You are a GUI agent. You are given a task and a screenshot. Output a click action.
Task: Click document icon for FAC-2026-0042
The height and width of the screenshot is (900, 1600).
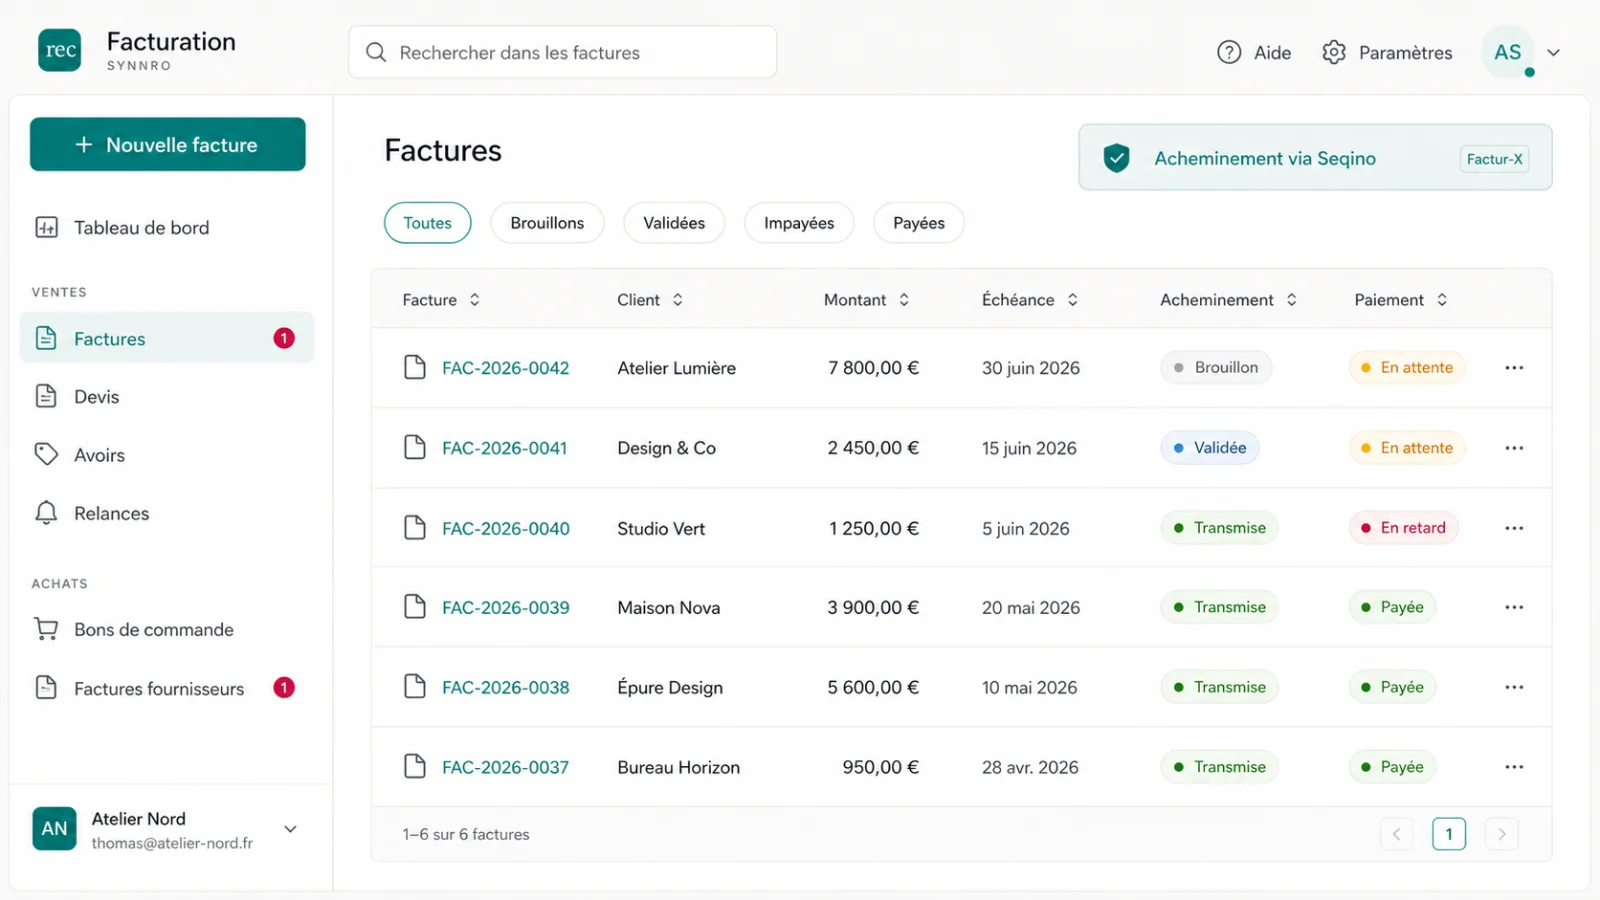(x=414, y=367)
